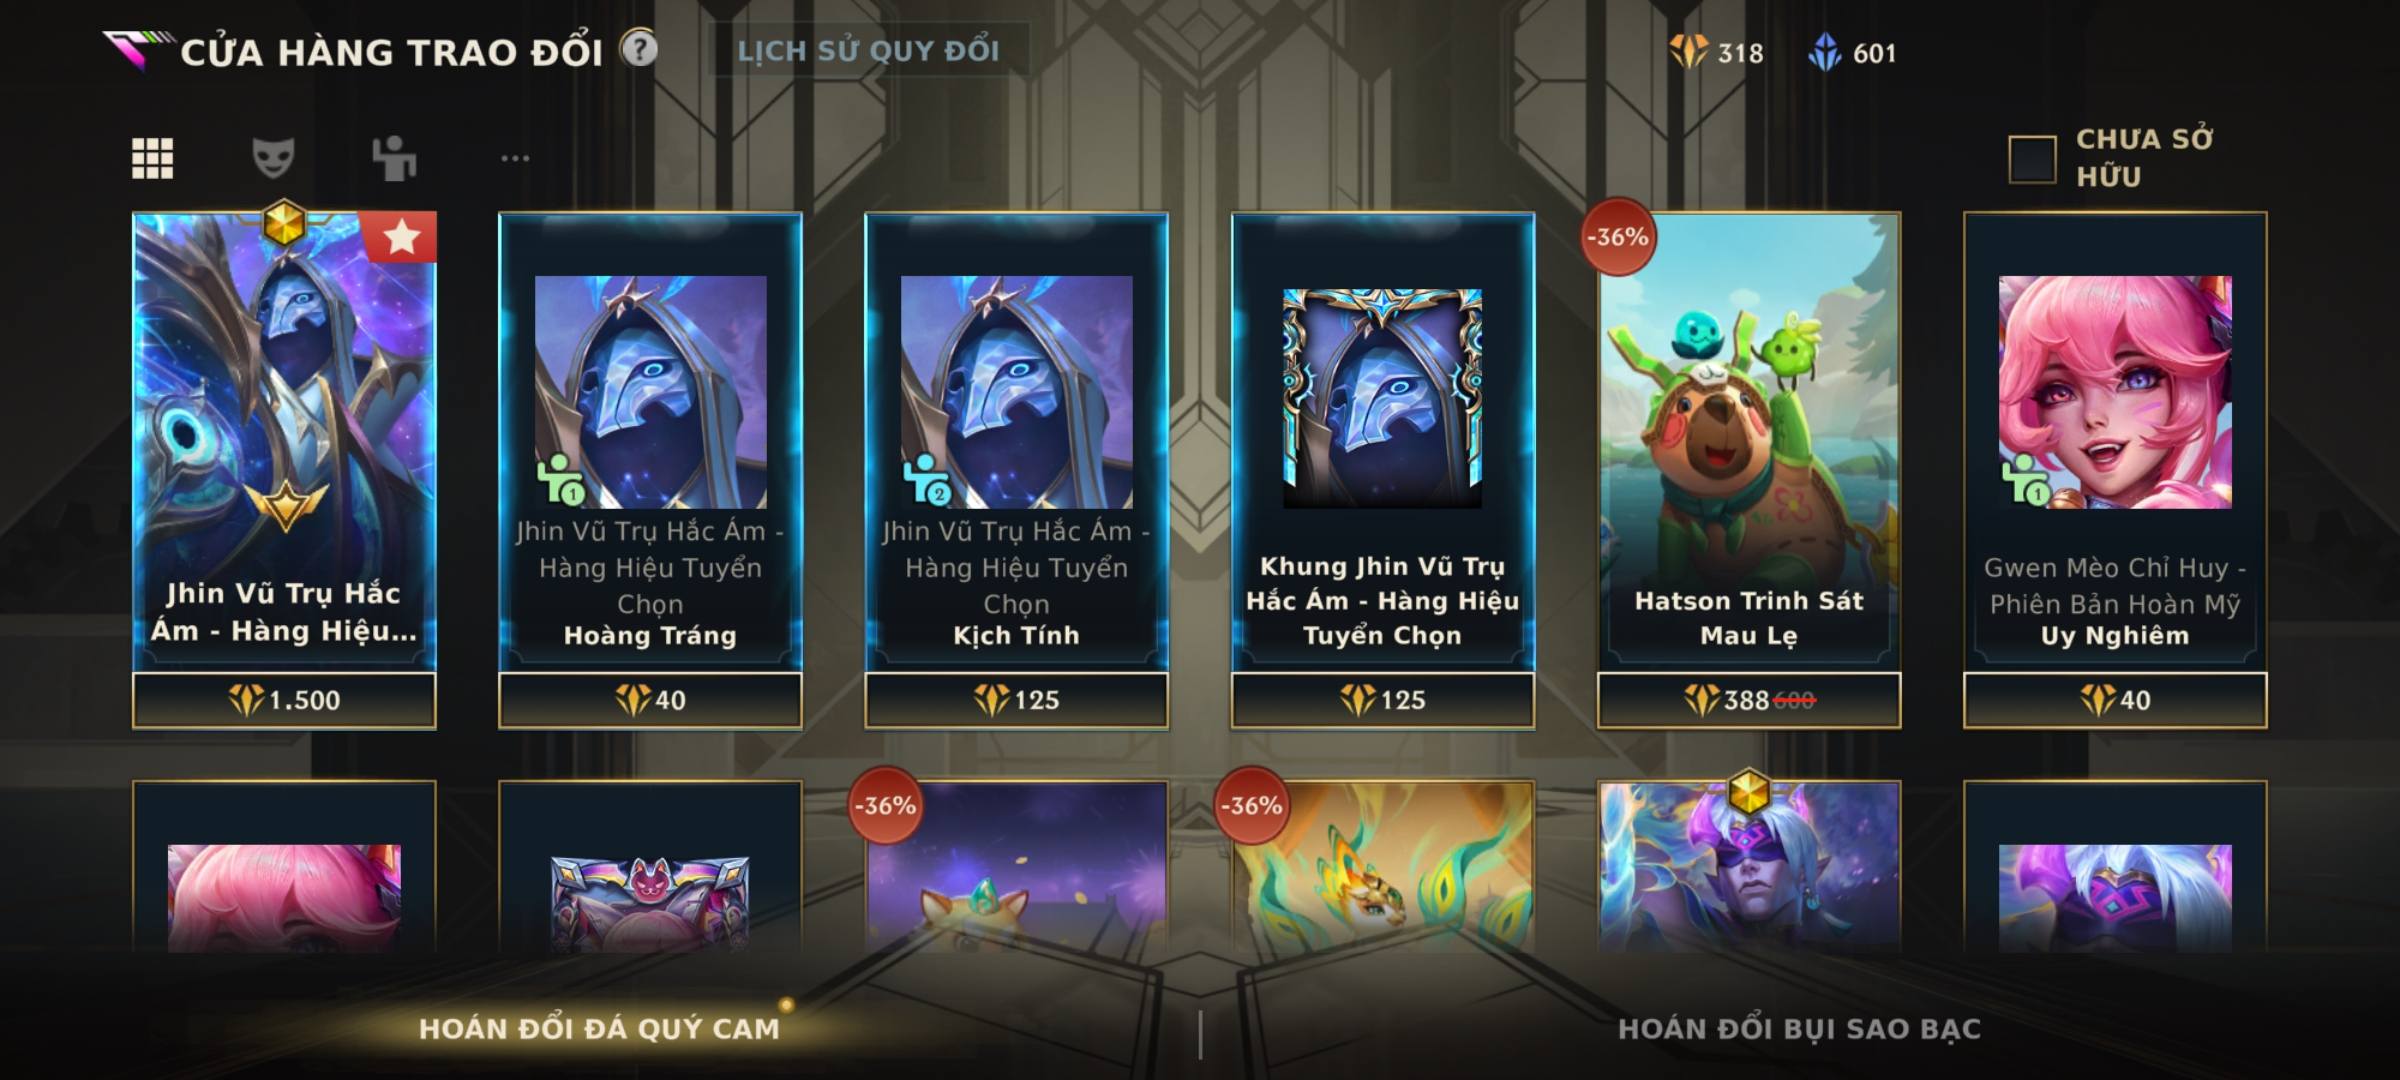Image resolution: width=2400 pixels, height=1080 pixels.
Task: Select the emote pose filter icon
Action: click(x=394, y=158)
